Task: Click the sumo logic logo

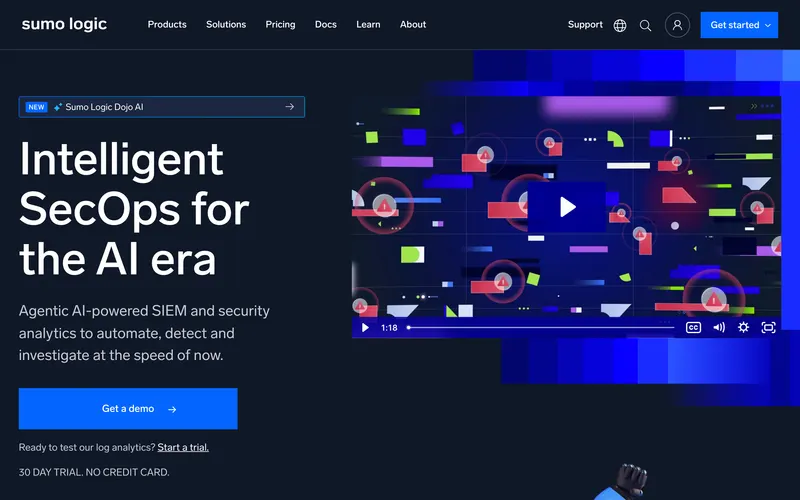Action: point(64,24)
